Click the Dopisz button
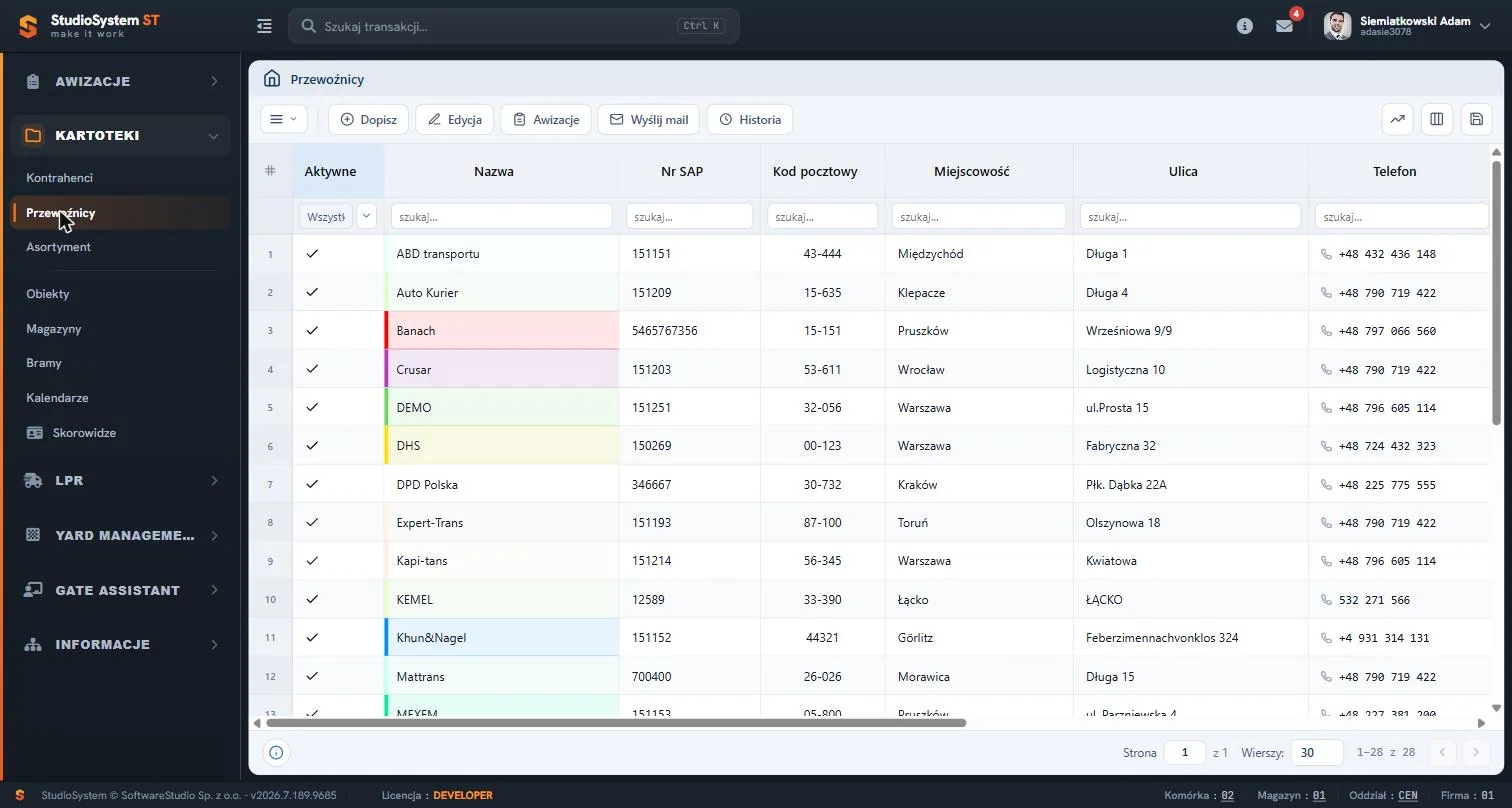Screen dimensions: 1512x808 click(368, 119)
